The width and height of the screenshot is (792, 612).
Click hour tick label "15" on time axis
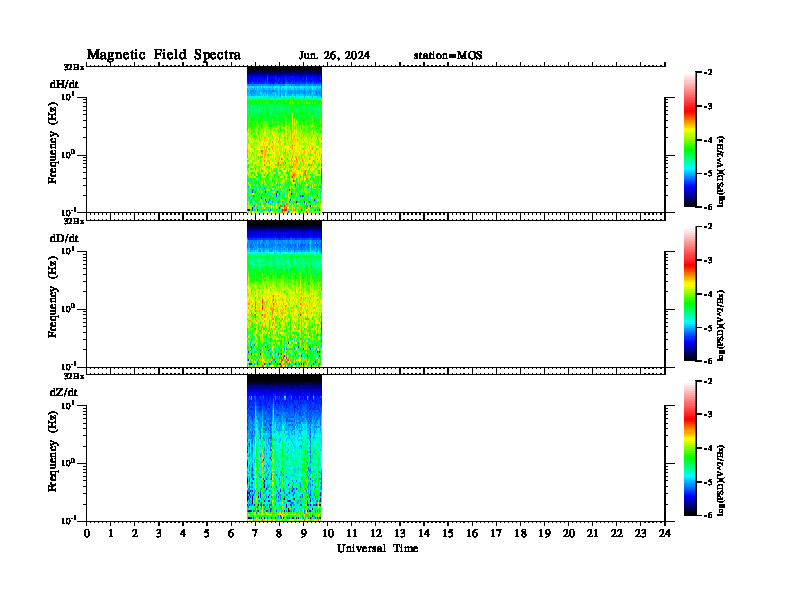448,533
